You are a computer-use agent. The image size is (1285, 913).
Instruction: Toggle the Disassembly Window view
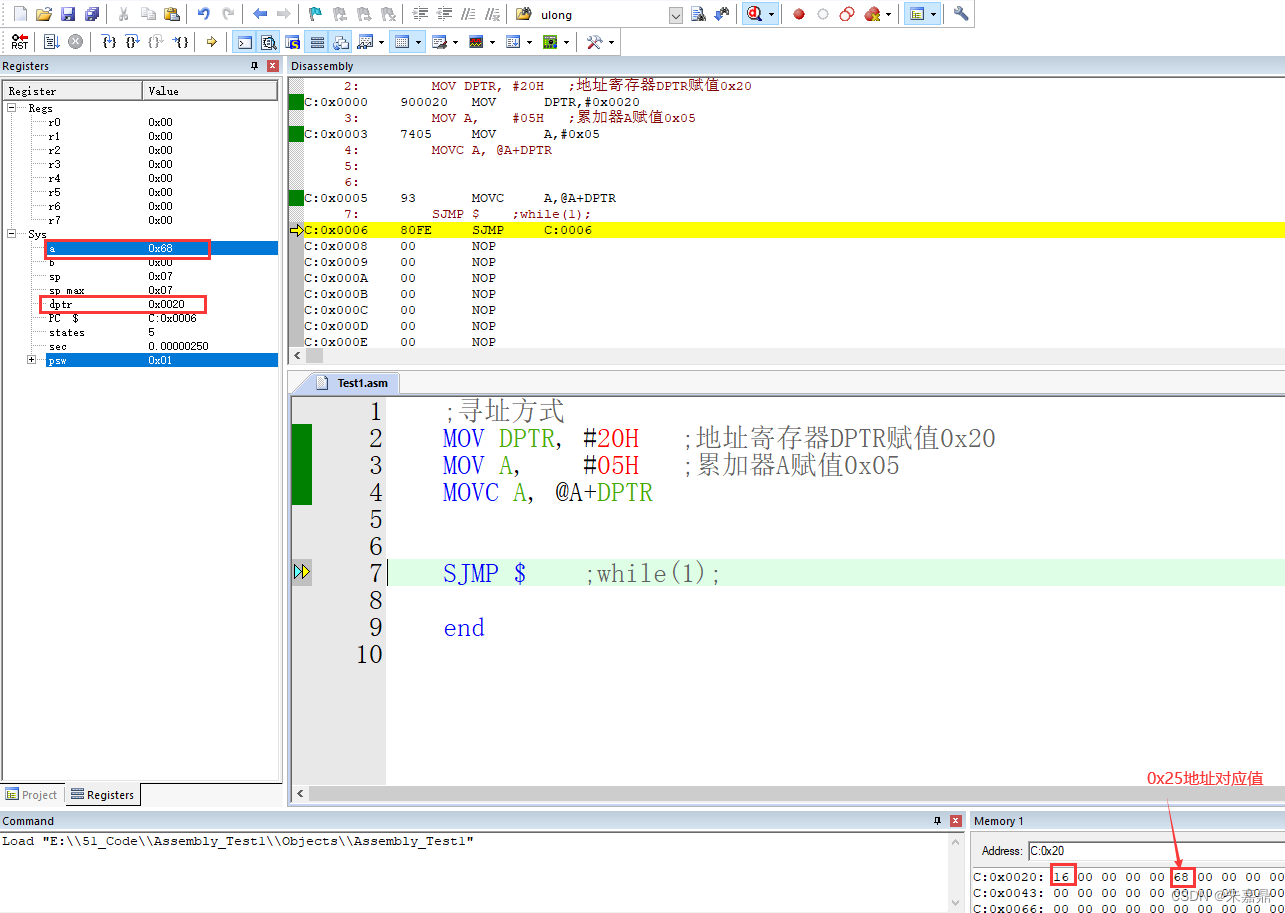268,42
